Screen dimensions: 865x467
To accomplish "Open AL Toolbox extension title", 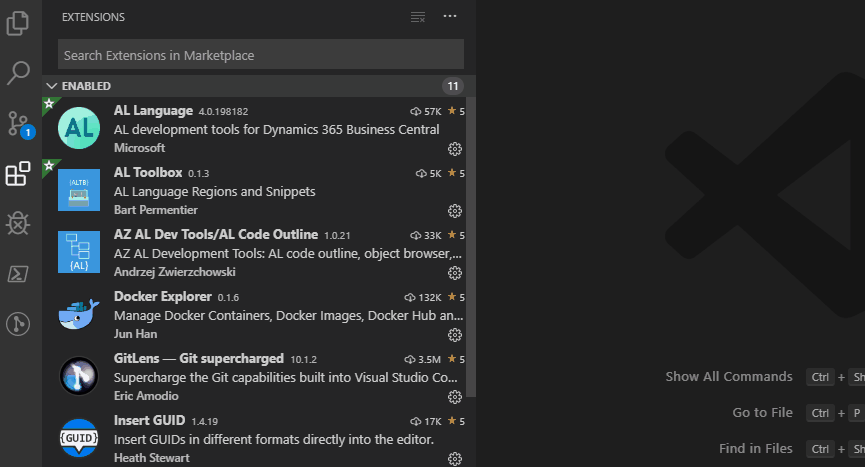I will (x=148, y=173).
